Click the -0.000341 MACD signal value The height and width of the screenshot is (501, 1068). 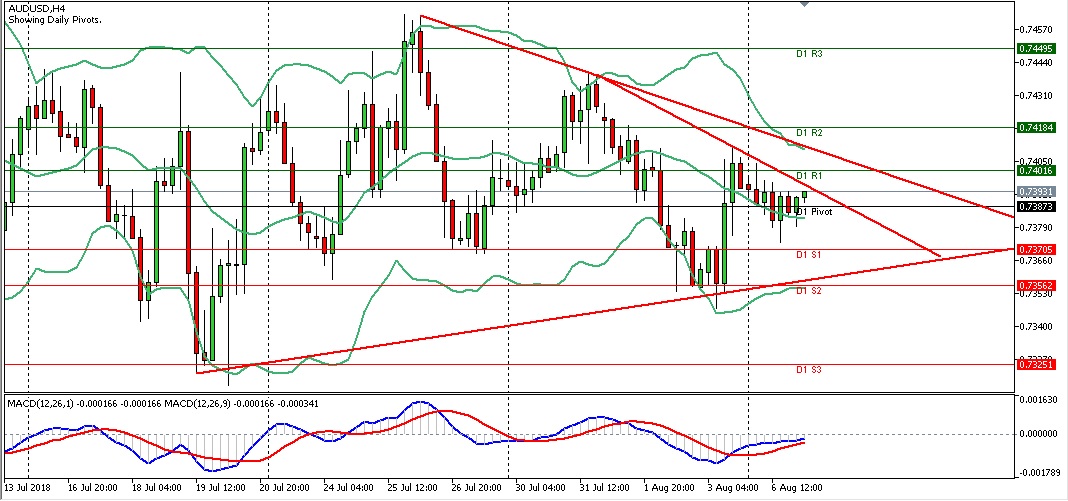(x=298, y=404)
